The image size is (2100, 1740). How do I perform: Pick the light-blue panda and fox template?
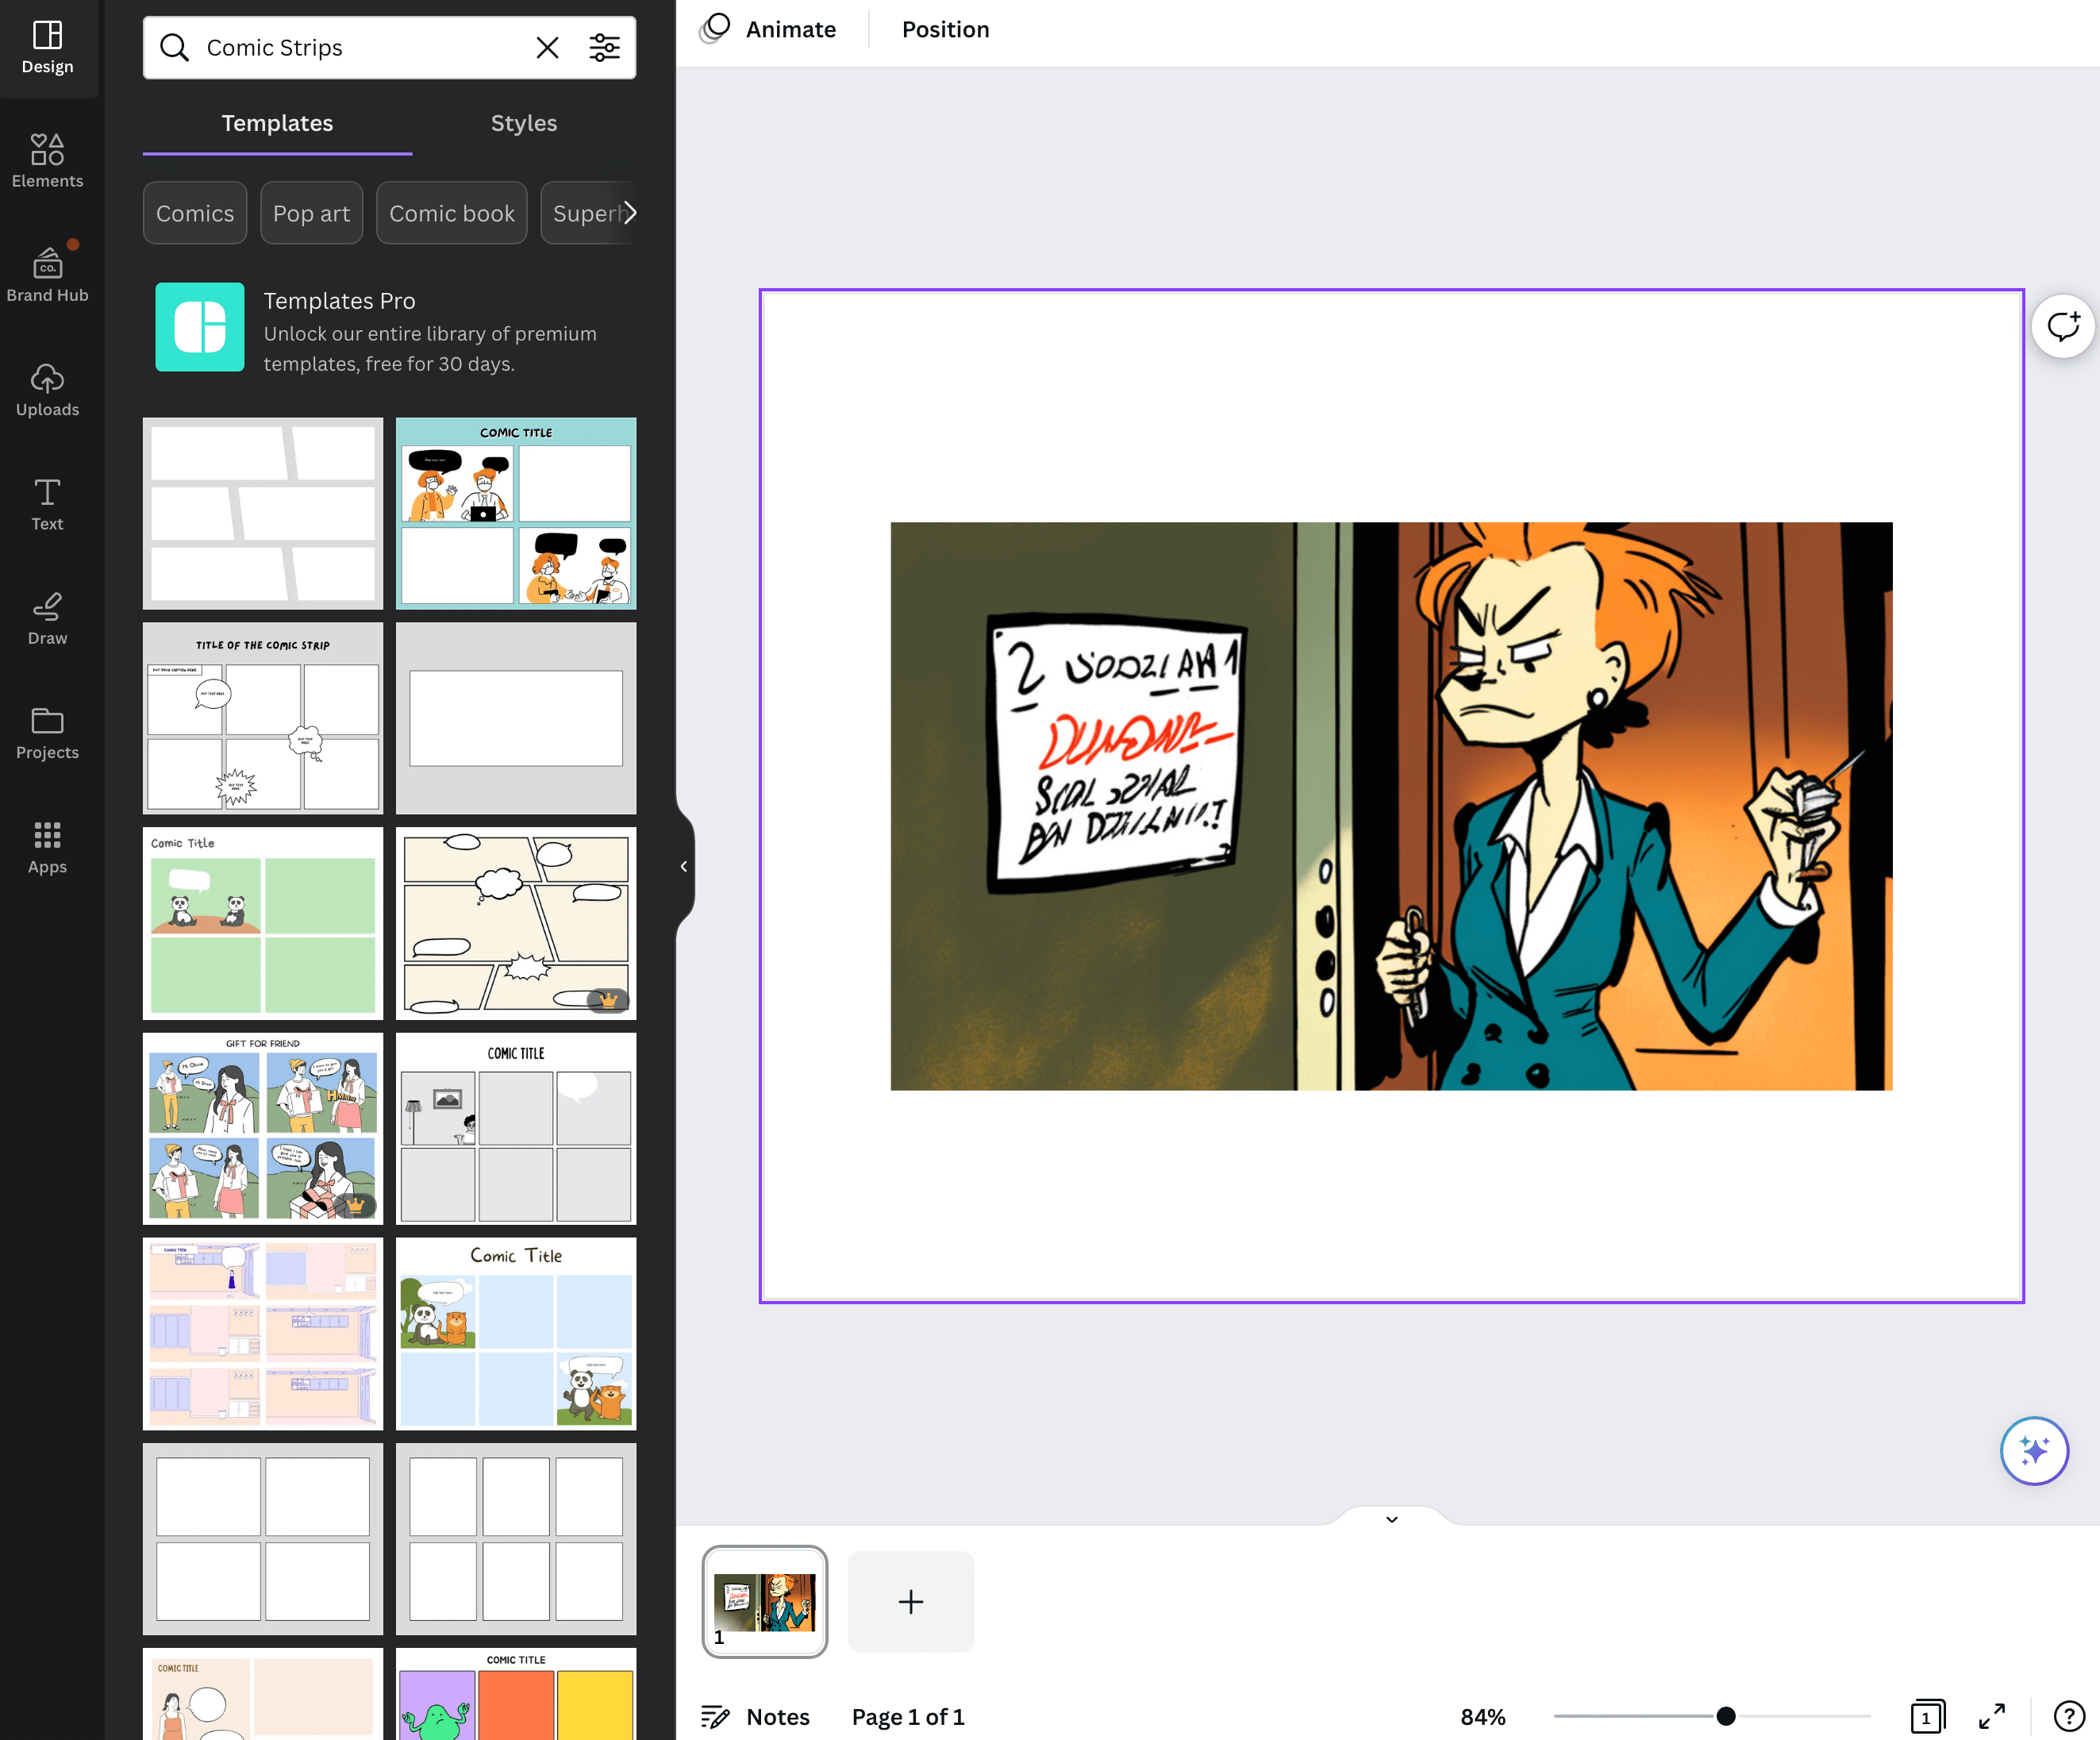click(516, 1333)
